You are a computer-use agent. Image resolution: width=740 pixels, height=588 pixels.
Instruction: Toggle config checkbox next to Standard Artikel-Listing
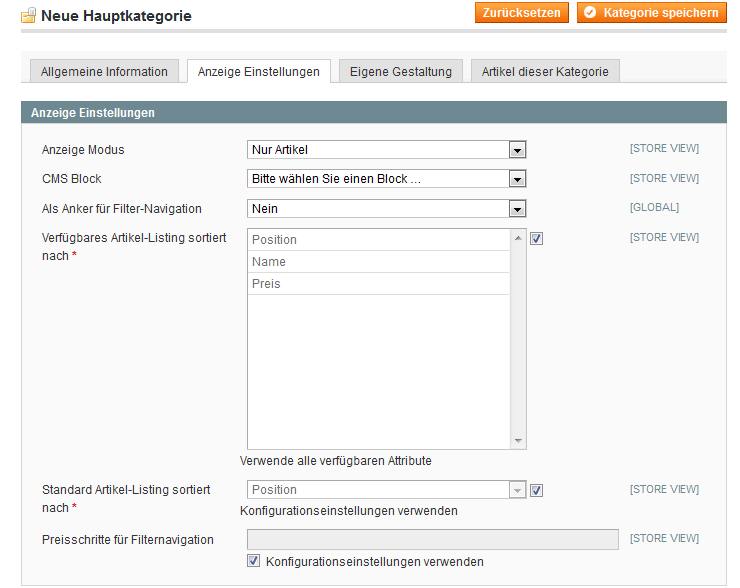click(536, 490)
